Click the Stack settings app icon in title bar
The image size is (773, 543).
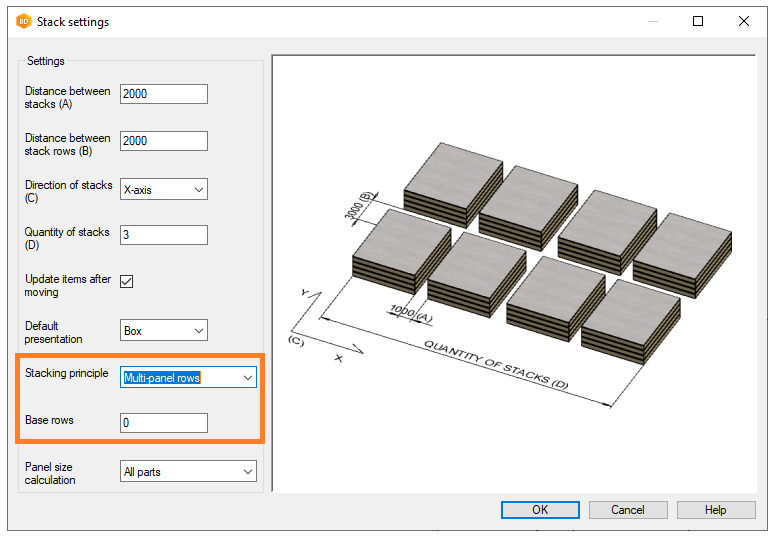click(x=23, y=21)
